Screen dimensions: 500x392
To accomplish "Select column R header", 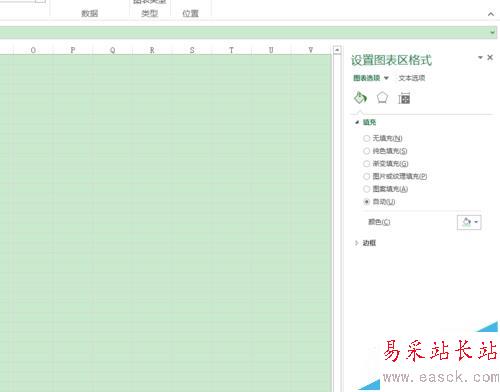I will 152,50.
